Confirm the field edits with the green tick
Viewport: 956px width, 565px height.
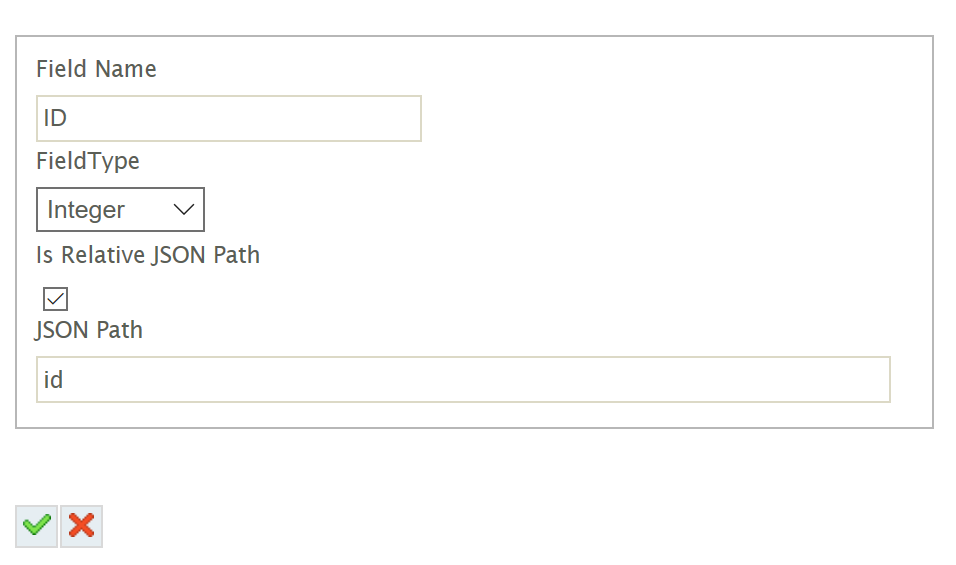pyautogui.click(x=37, y=526)
